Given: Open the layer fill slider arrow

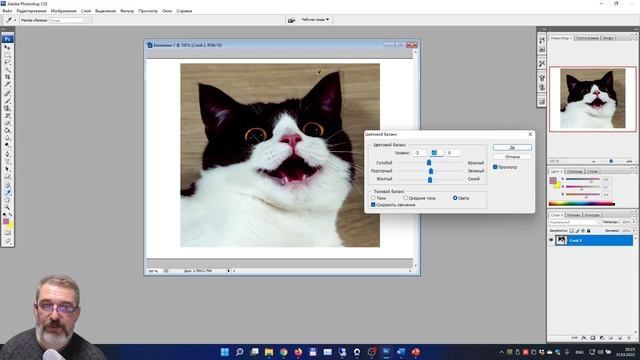Looking at the screenshot, I should (634, 231).
